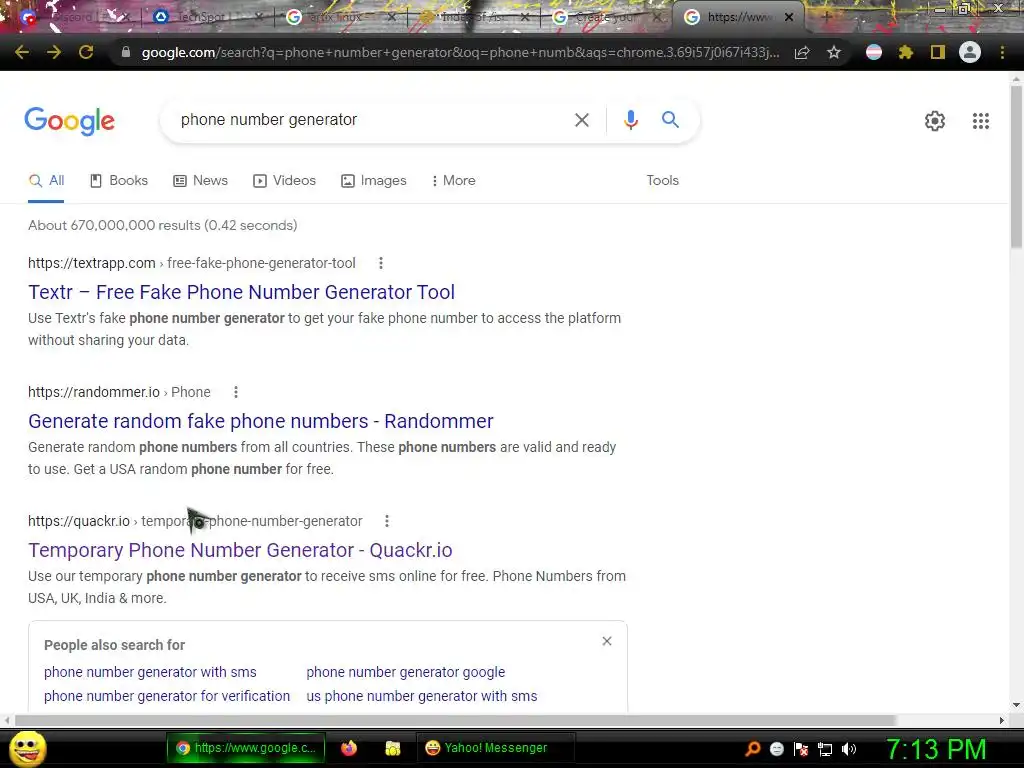The width and height of the screenshot is (1024, 768).
Task: Select Chrome google window in taskbar
Action: [246, 748]
